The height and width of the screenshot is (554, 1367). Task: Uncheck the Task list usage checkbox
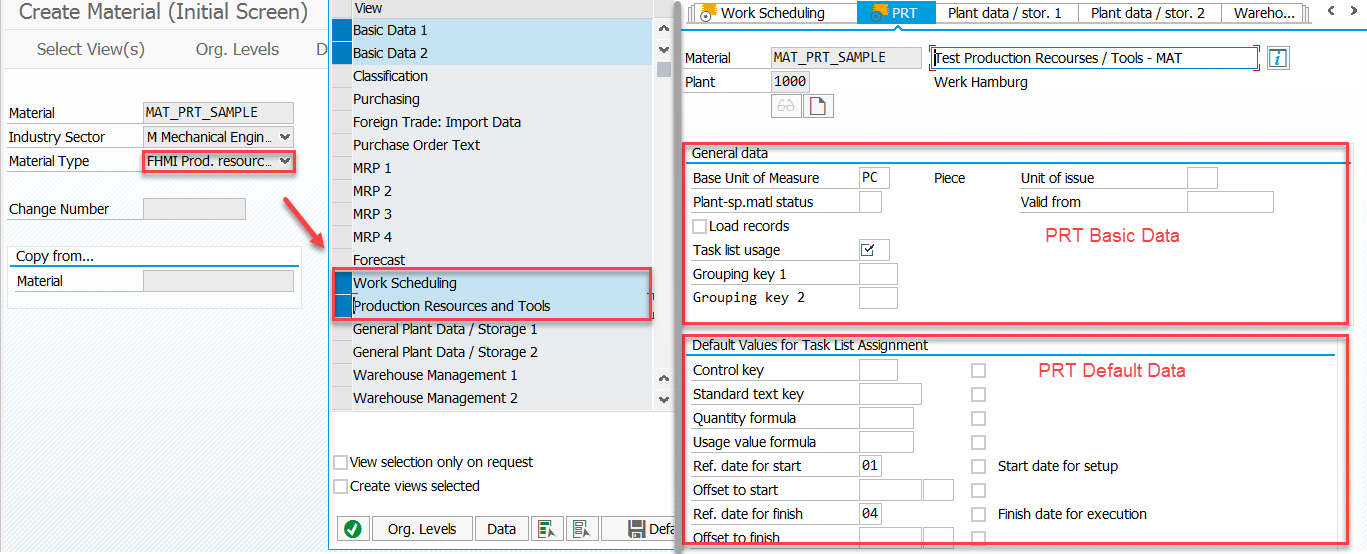[x=868, y=250]
